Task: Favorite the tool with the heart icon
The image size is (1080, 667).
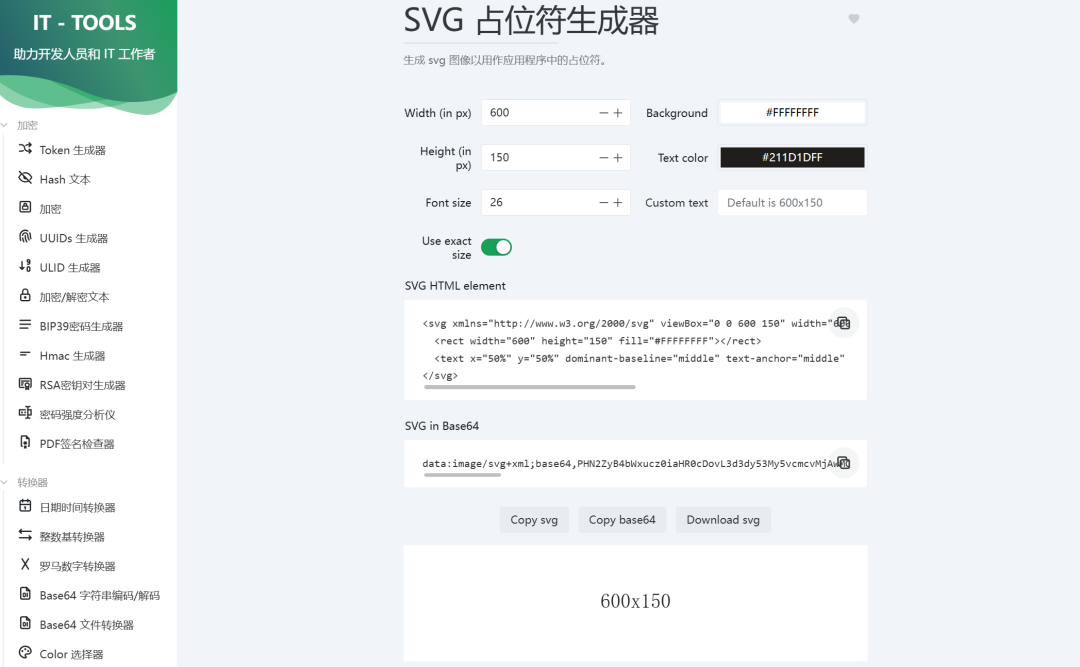Action: click(x=853, y=18)
